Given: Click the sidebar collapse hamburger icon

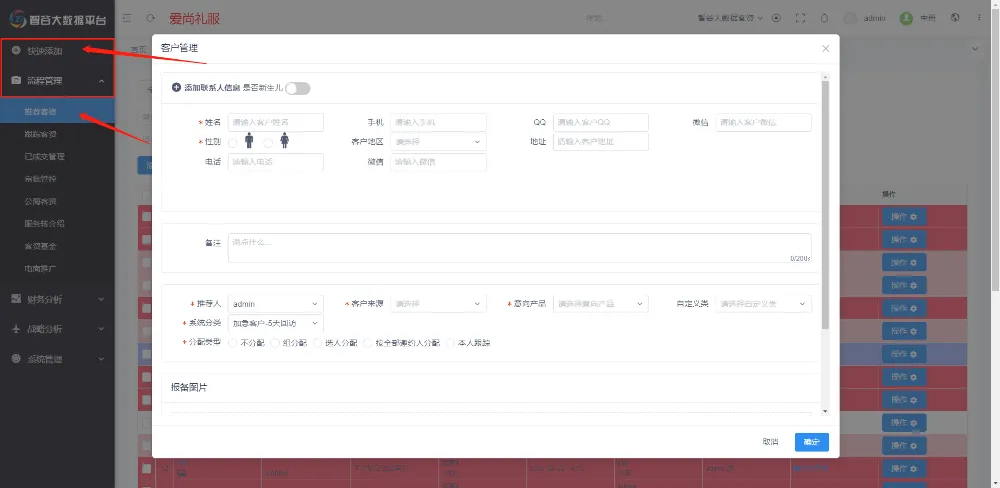Looking at the screenshot, I should [126, 18].
